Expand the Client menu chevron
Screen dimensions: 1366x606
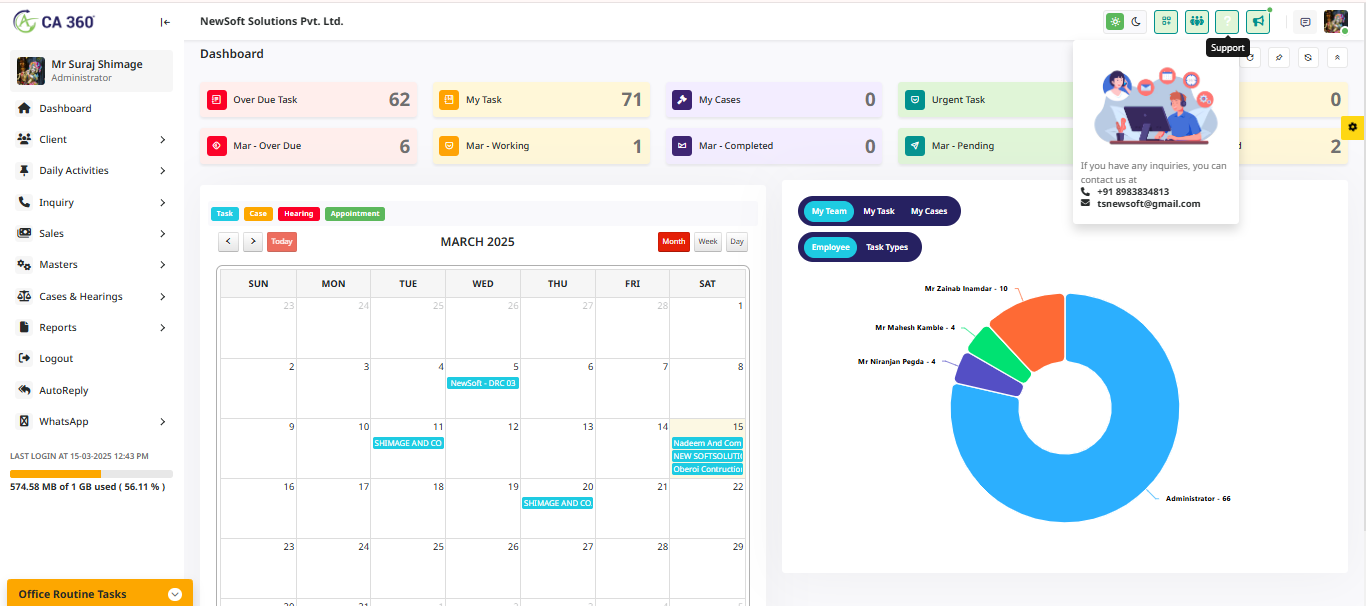pos(163,140)
